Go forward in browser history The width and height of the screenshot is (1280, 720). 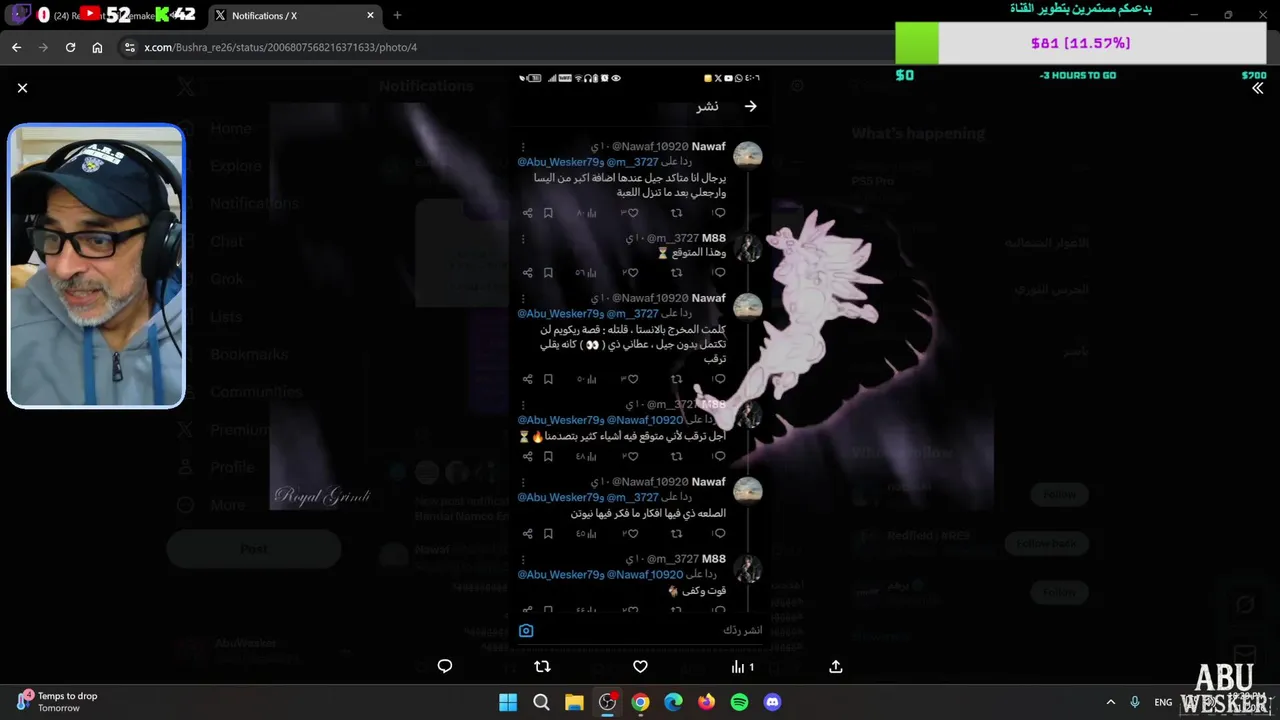pyautogui.click(x=43, y=47)
